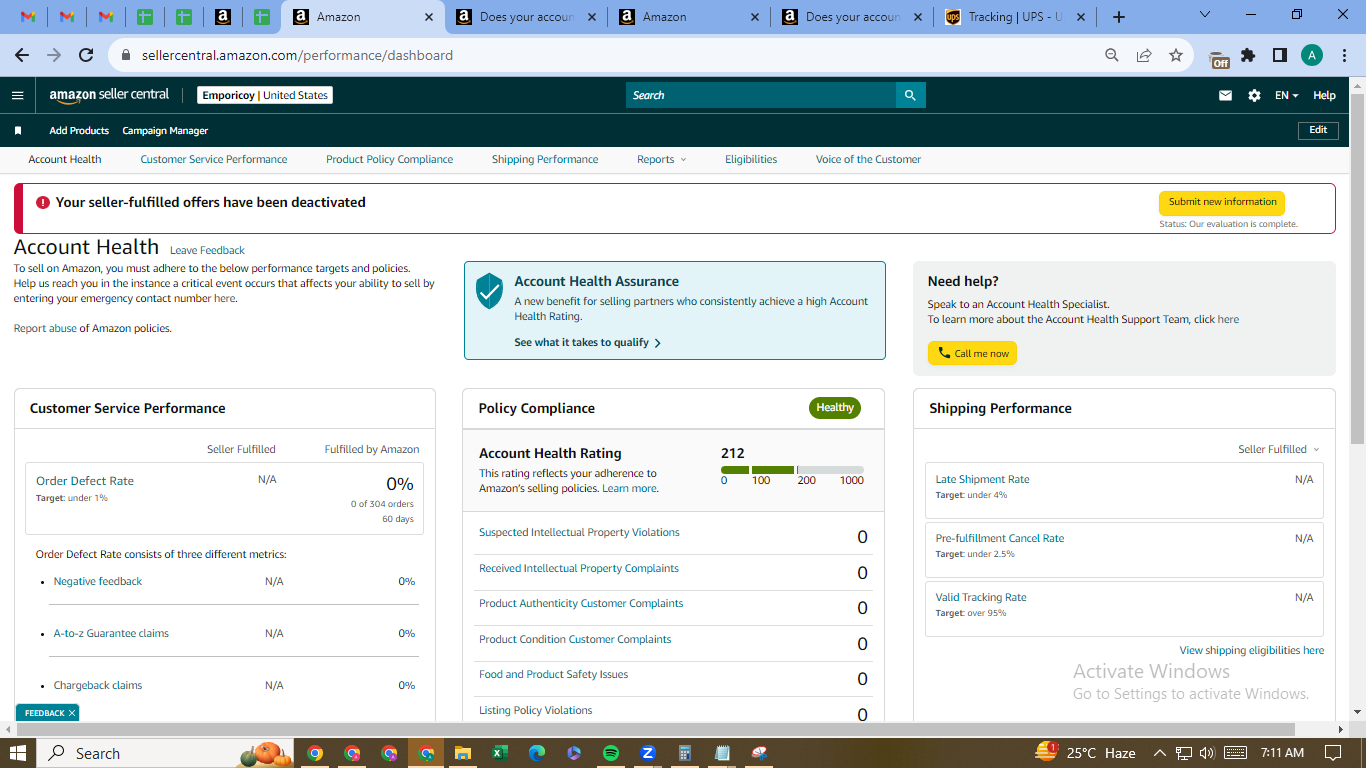1366x768 pixels.
Task: Click the Call me now button
Action: coord(972,353)
